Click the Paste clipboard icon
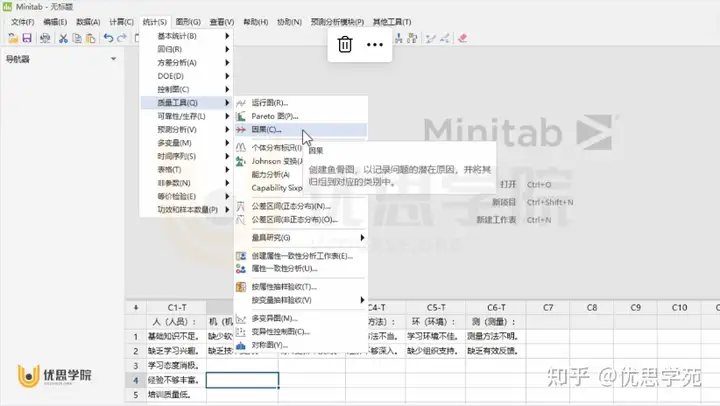The width and height of the screenshot is (720, 406). coord(90,38)
